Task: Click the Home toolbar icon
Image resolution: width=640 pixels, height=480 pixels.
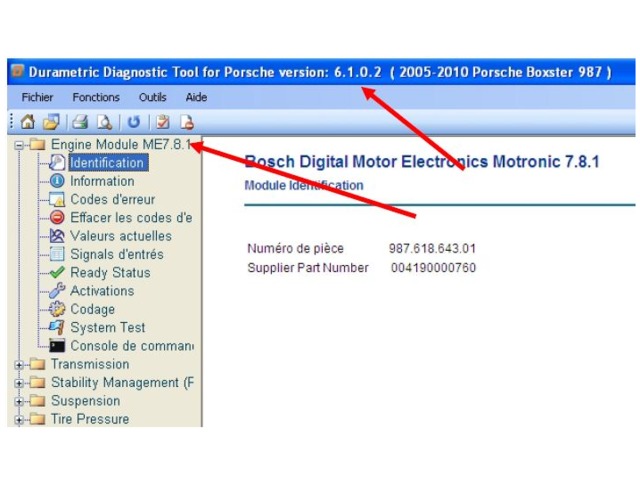Action: (x=28, y=122)
